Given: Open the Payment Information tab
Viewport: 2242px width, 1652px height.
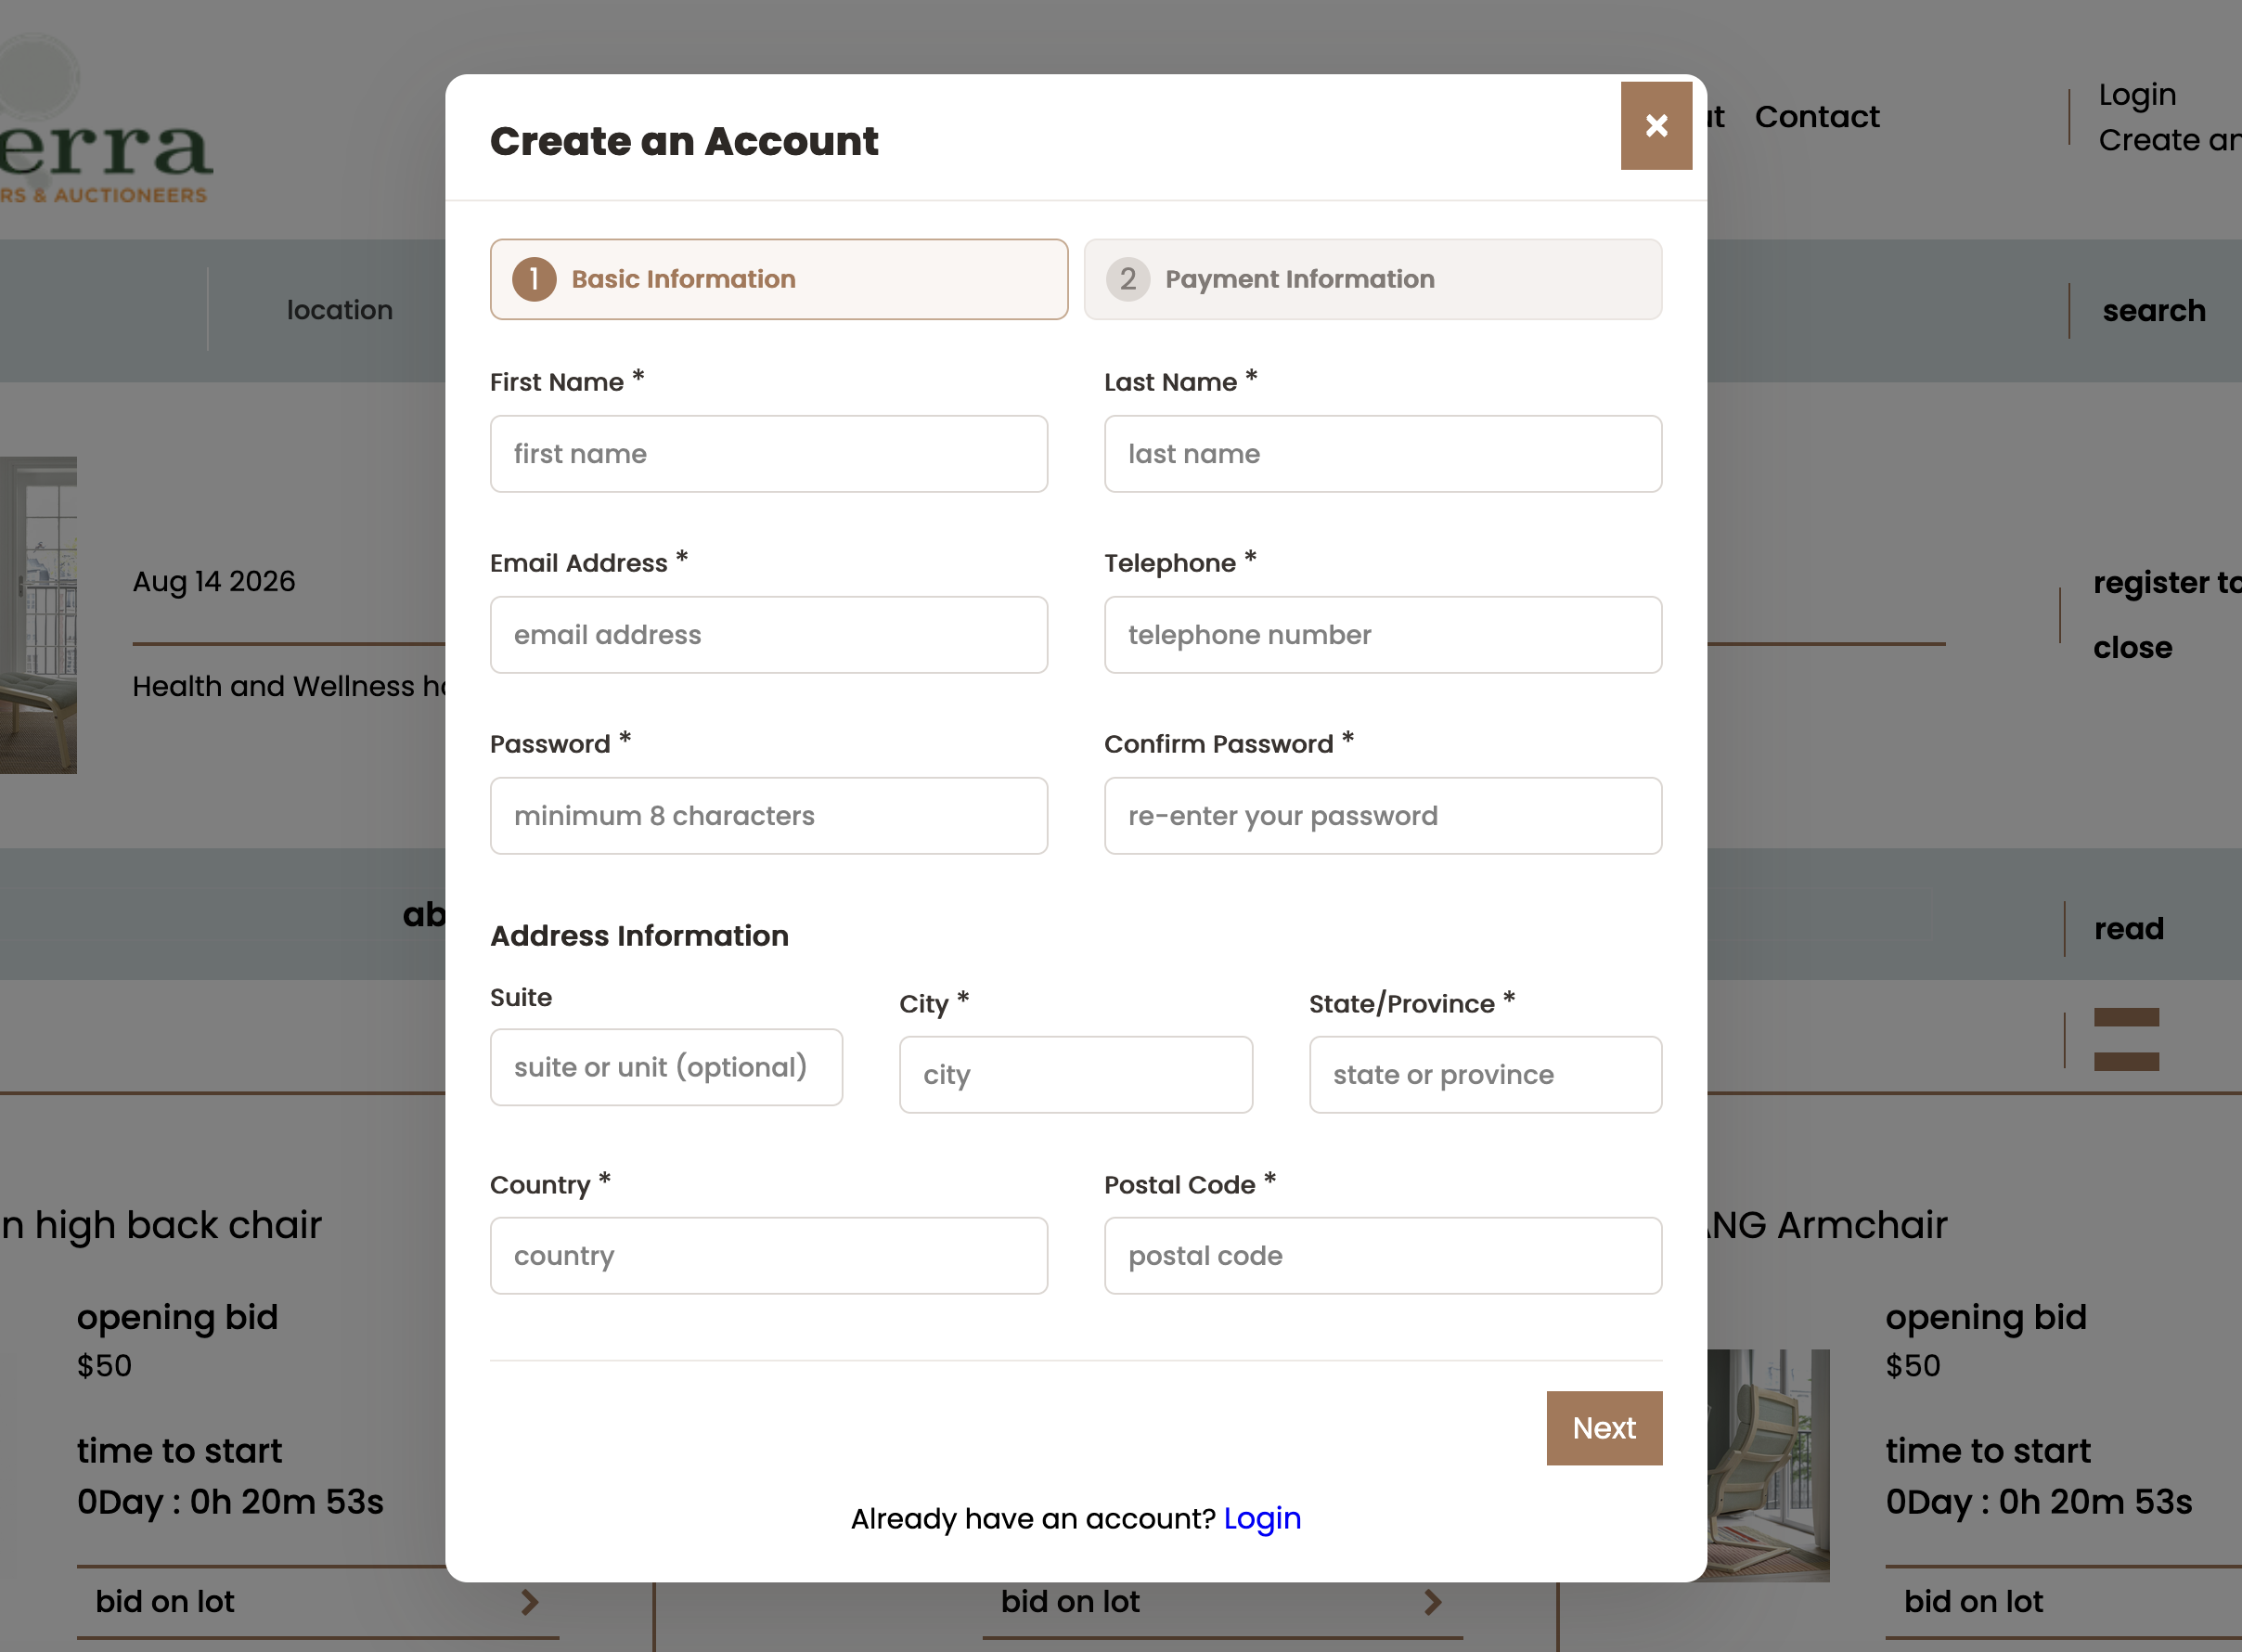Looking at the screenshot, I should pyautogui.click(x=1373, y=279).
